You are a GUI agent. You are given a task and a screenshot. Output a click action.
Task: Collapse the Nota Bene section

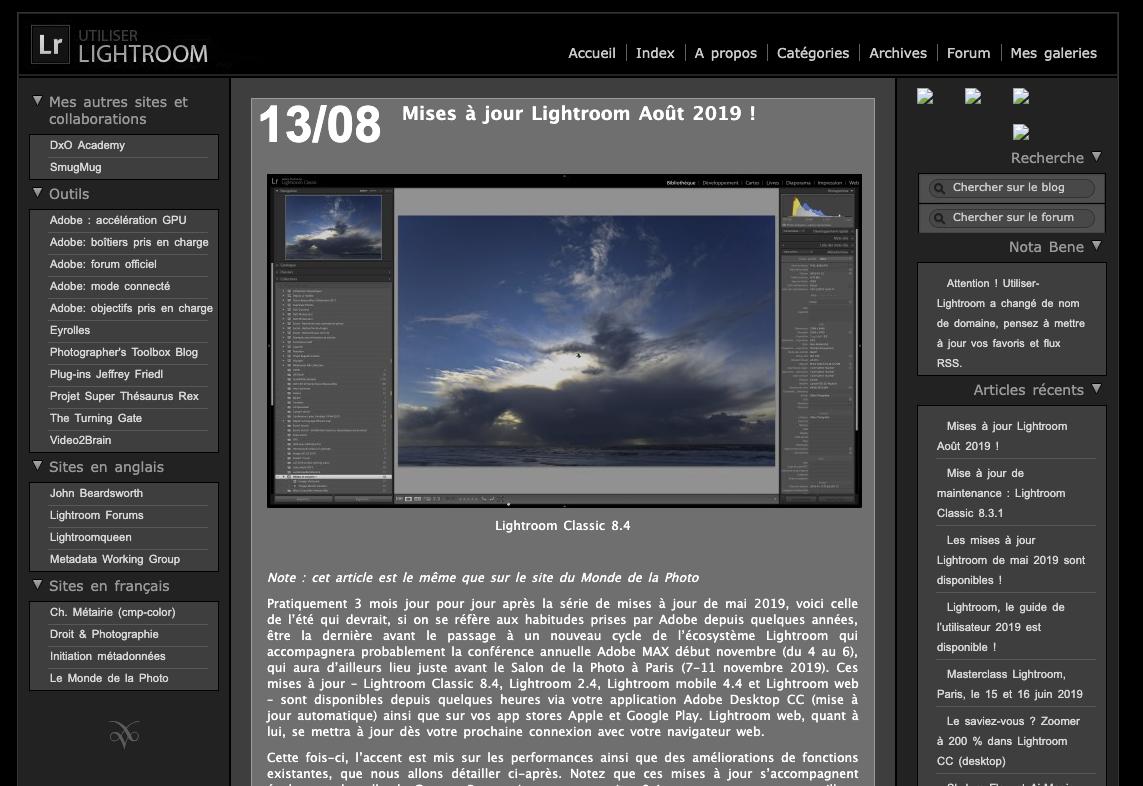pos(1097,246)
